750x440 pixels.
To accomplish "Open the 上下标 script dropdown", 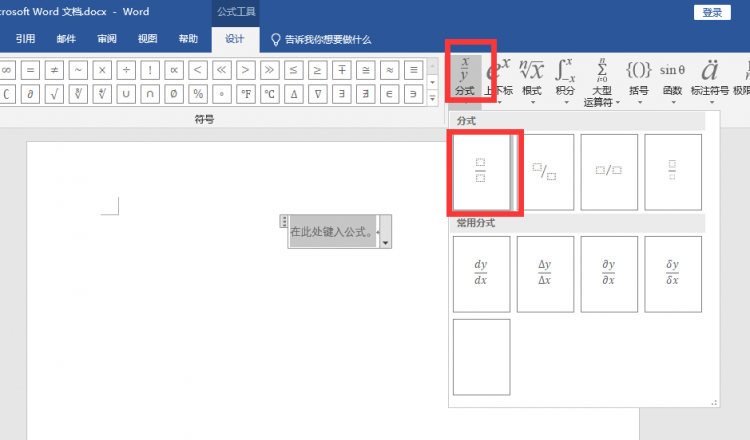I will (498, 79).
